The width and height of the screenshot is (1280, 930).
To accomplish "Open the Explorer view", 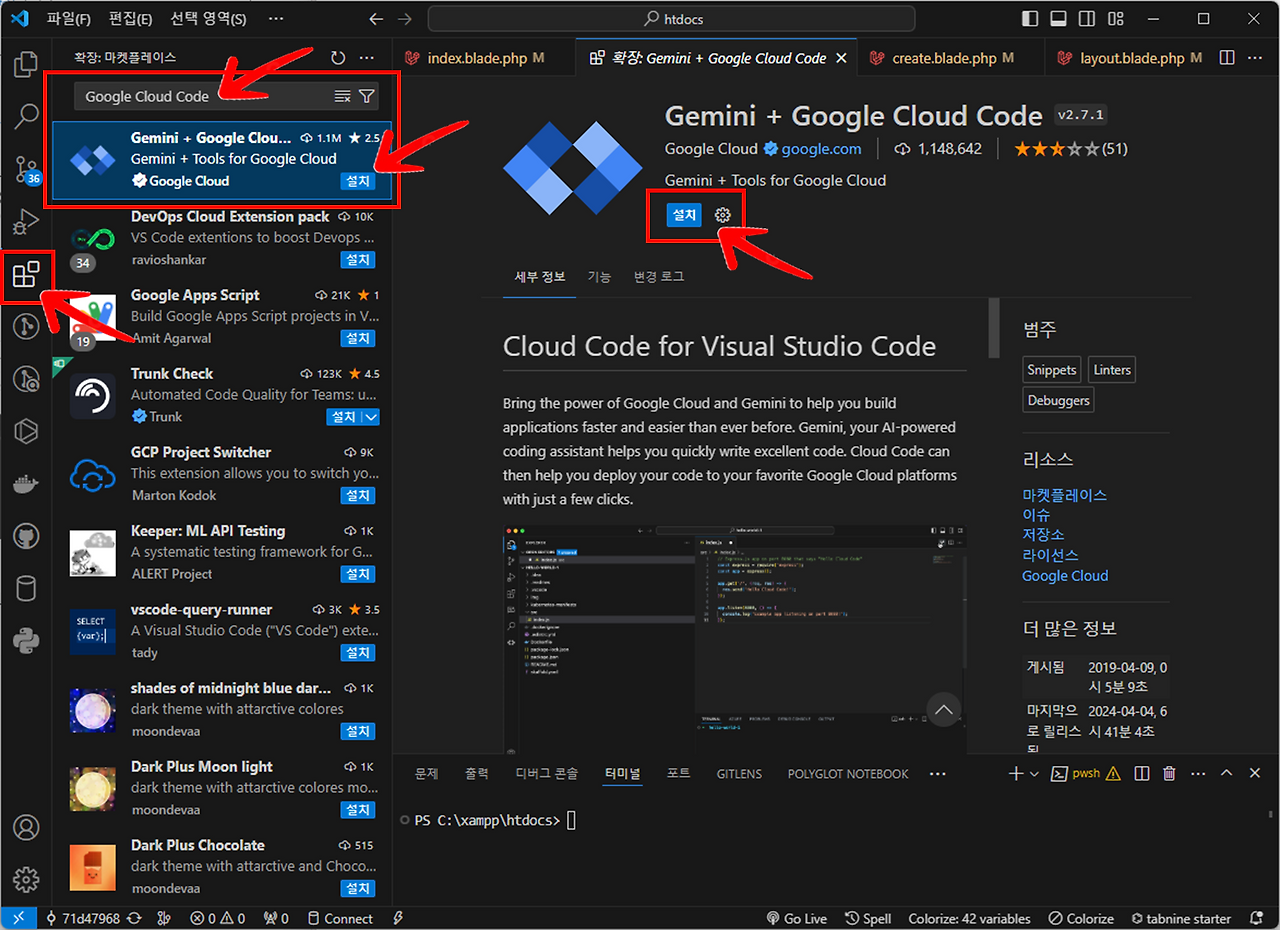I will point(25,63).
